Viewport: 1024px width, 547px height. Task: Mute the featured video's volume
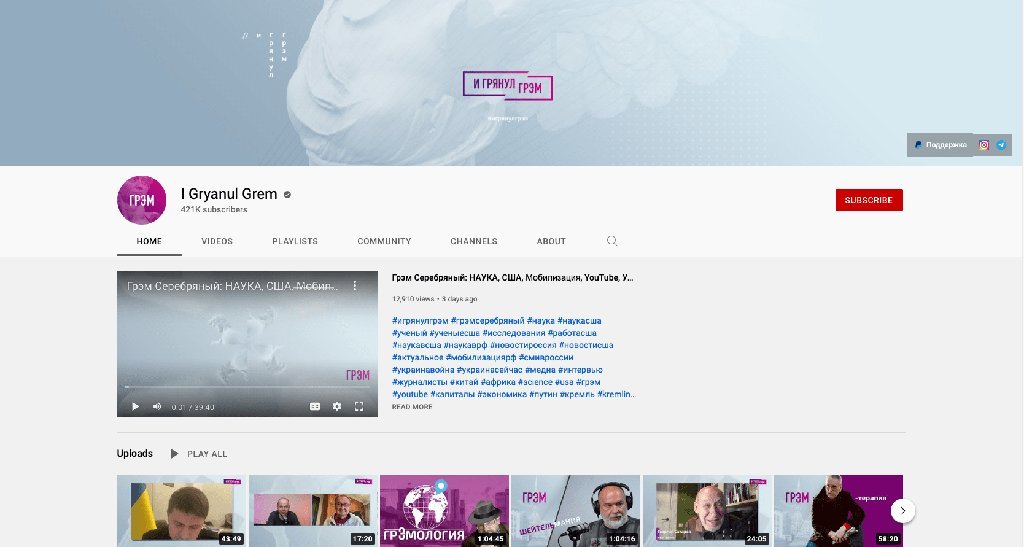point(157,407)
